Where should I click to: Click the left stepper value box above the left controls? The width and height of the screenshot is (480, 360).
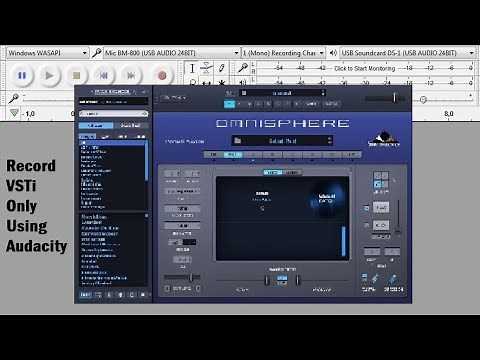point(173,174)
